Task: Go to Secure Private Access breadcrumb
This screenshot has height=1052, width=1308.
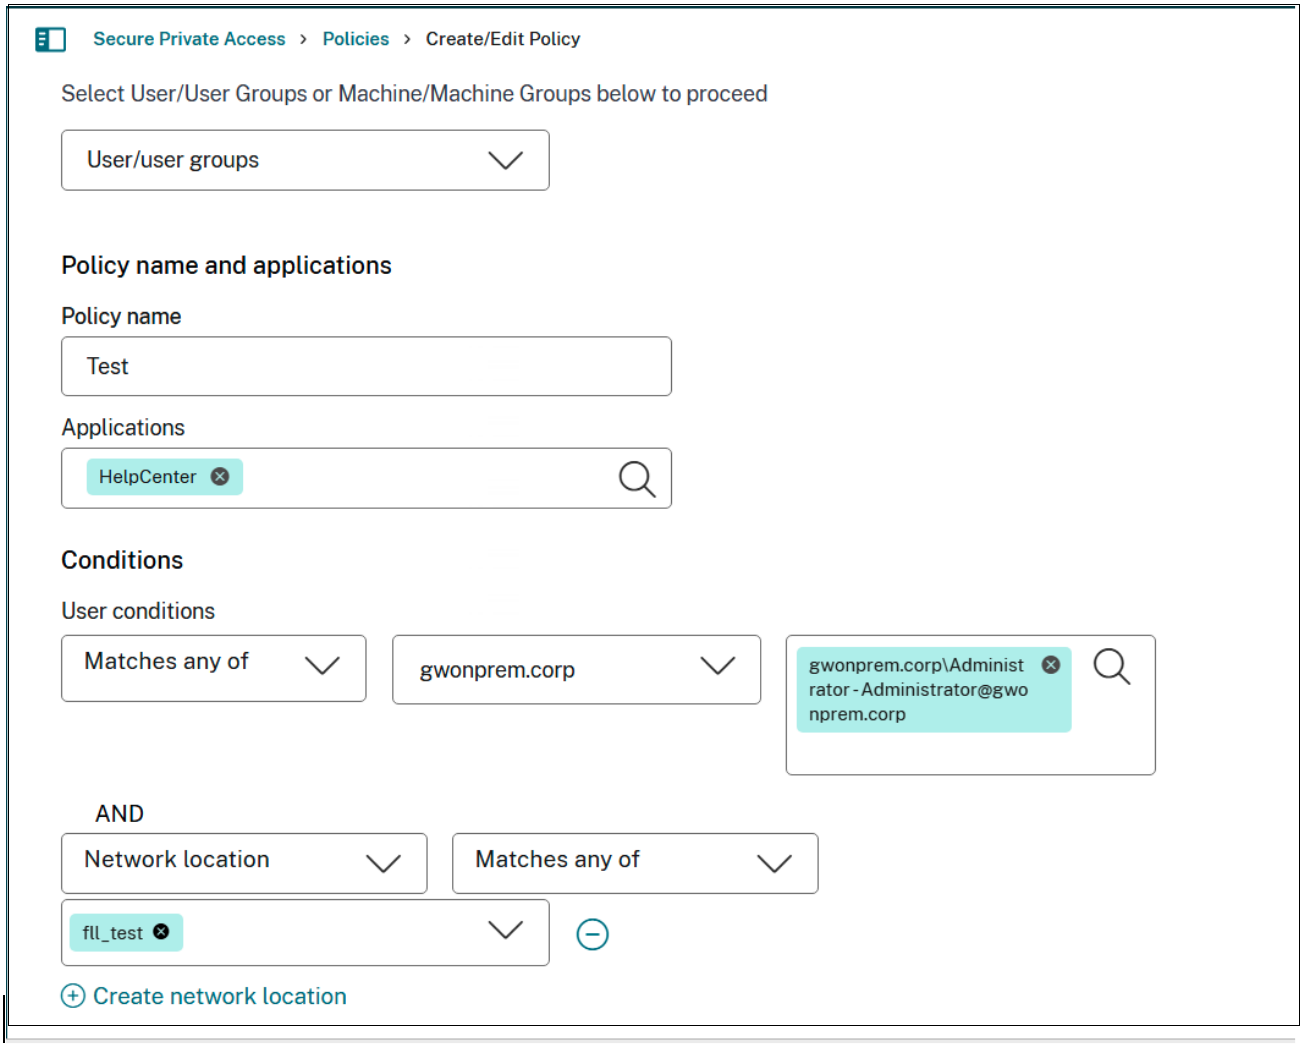Action: [189, 39]
